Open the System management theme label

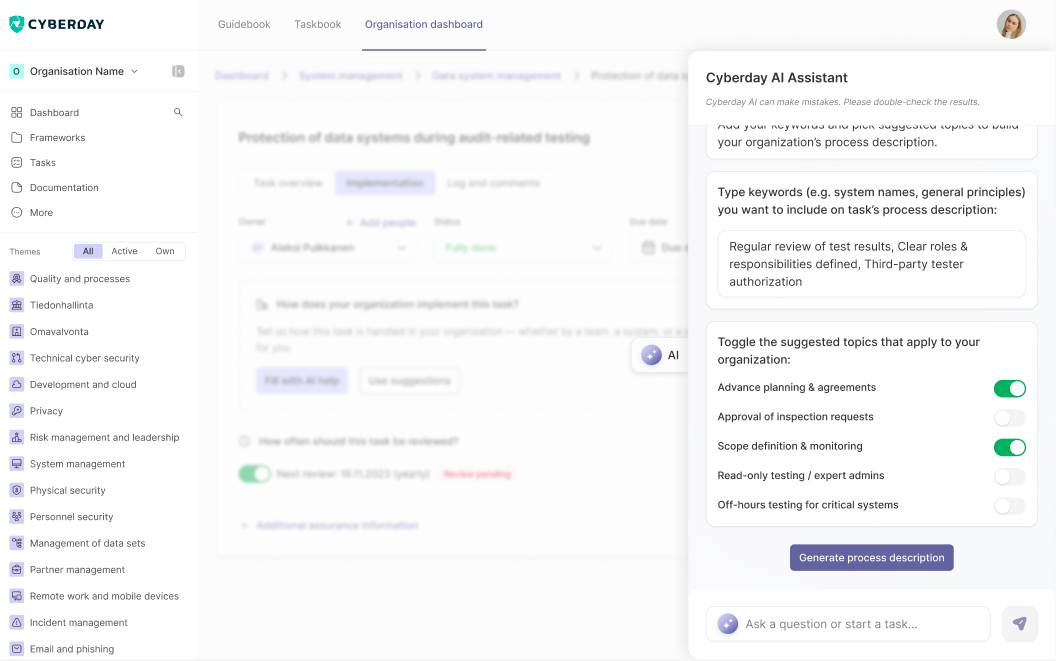77,464
